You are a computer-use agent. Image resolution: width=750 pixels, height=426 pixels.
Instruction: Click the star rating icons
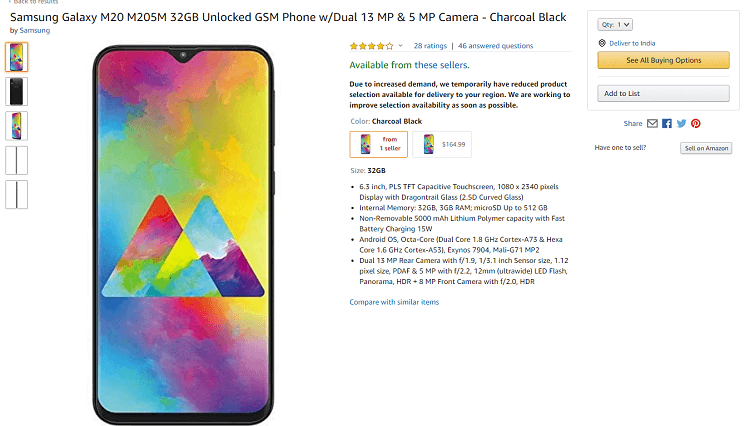click(372, 46)
